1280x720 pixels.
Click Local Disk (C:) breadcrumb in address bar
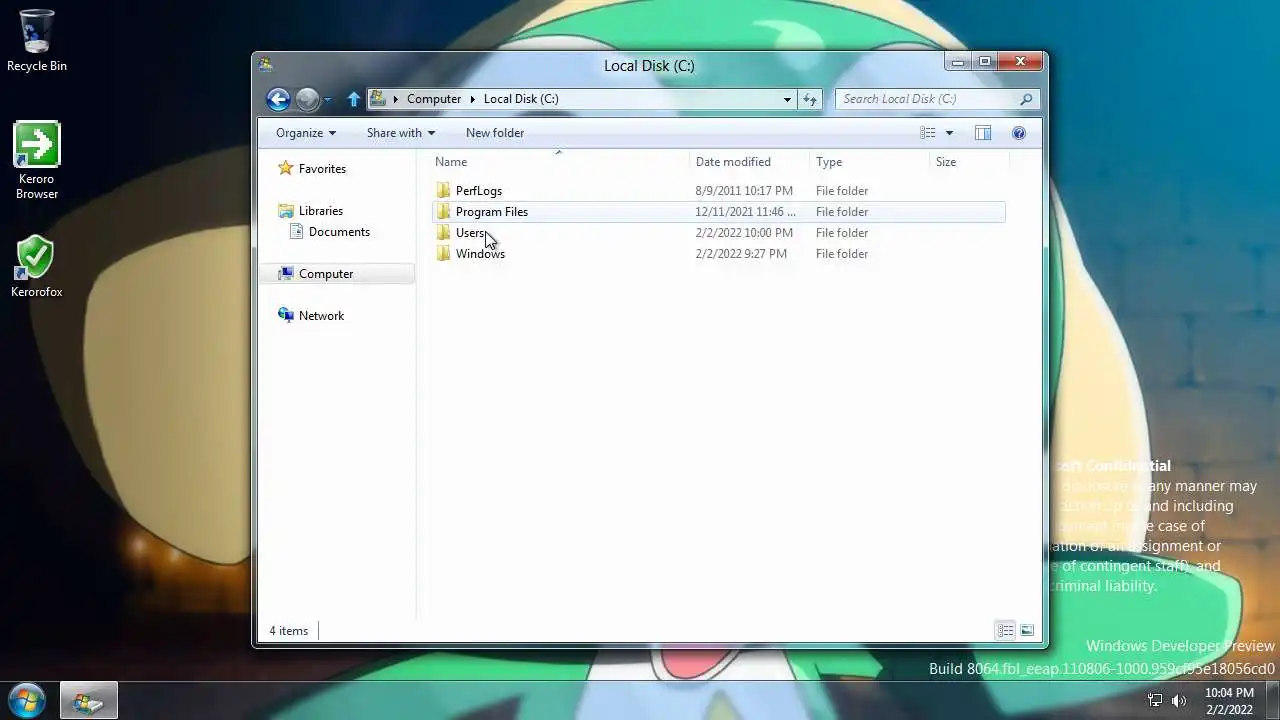(521, 99)
